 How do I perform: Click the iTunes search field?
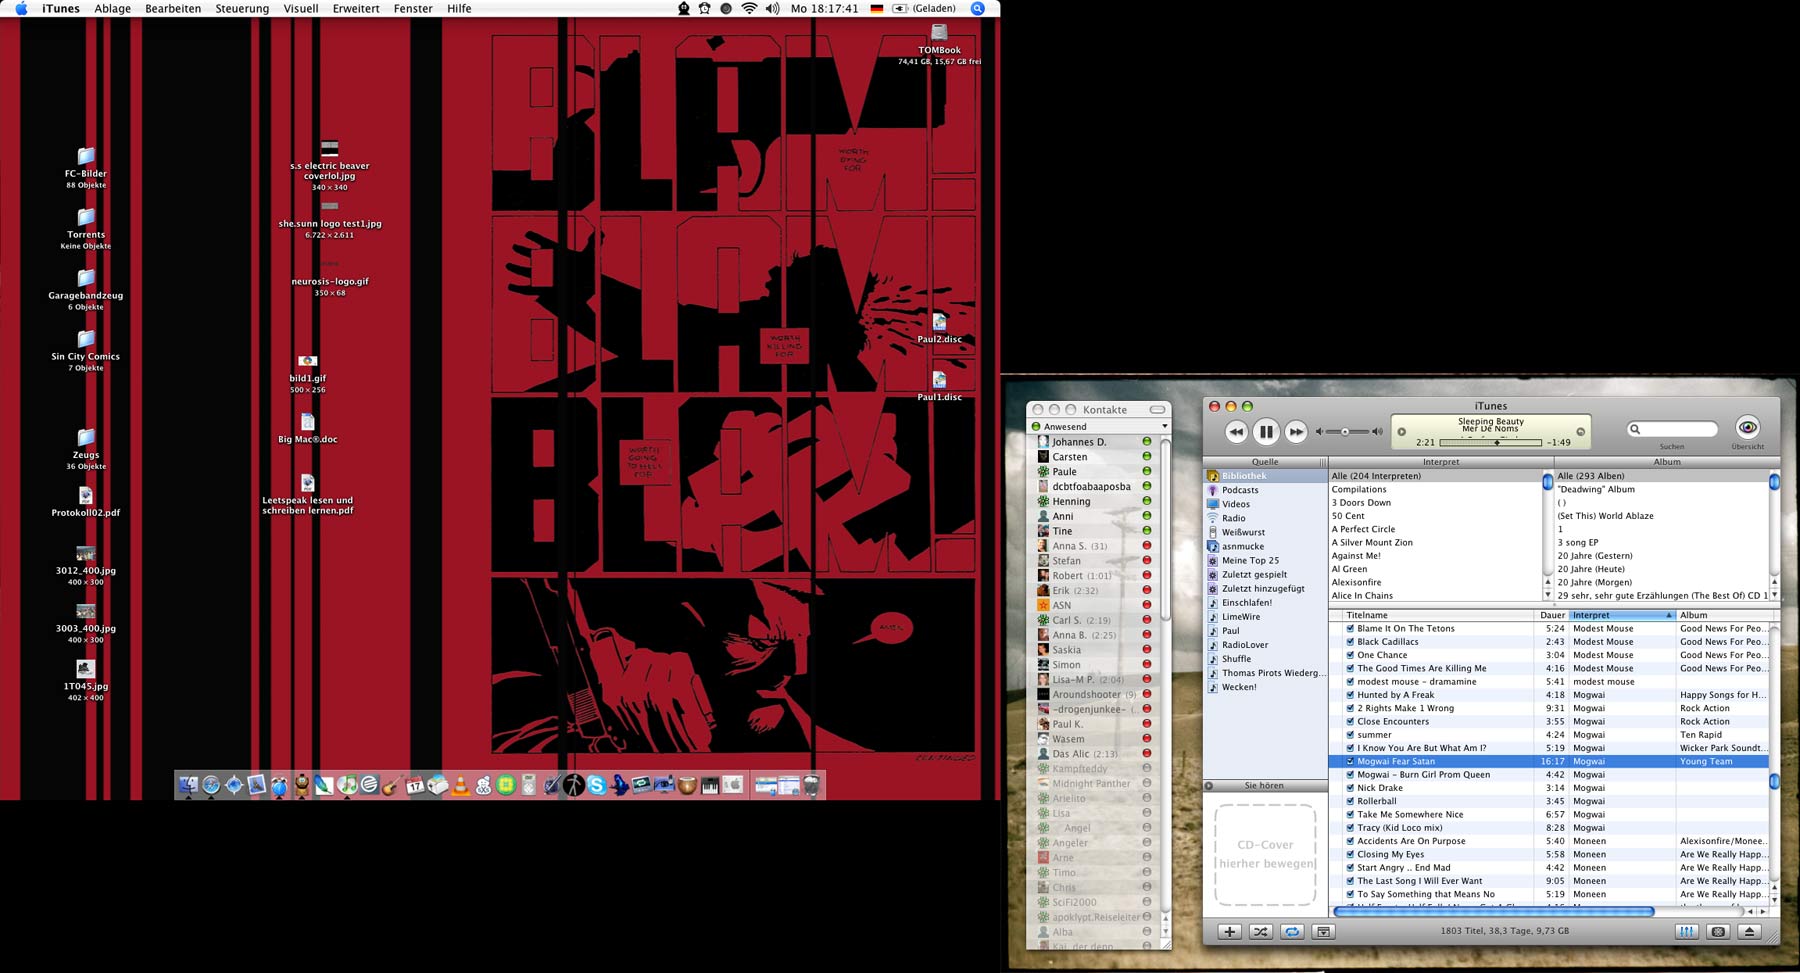click(1672, 429)
